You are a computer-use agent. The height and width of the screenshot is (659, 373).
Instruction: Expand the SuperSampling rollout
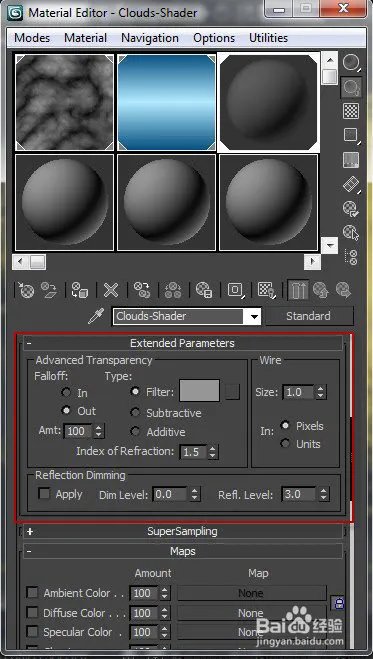[183, 531]
